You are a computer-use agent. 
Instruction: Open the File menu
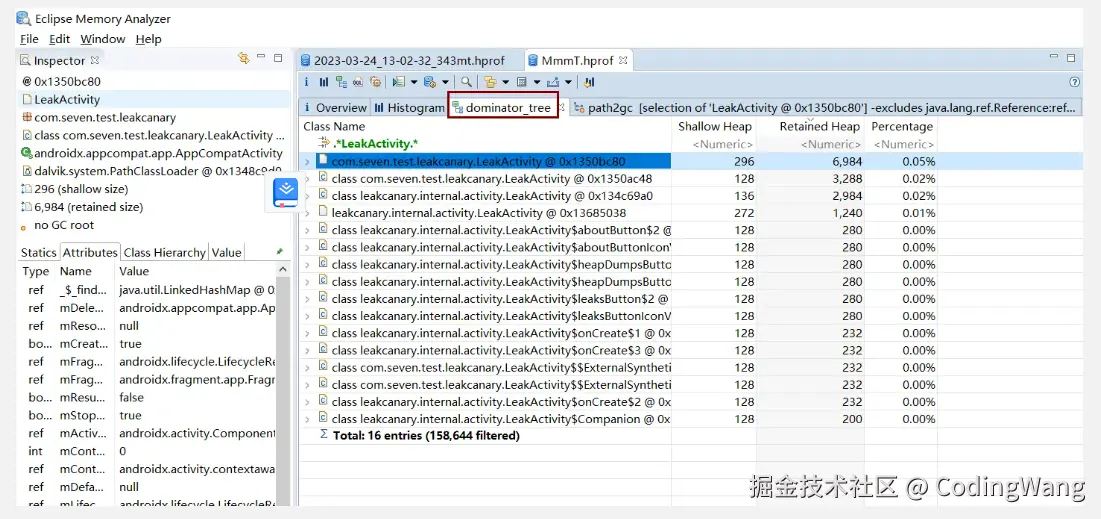point(29,39)
